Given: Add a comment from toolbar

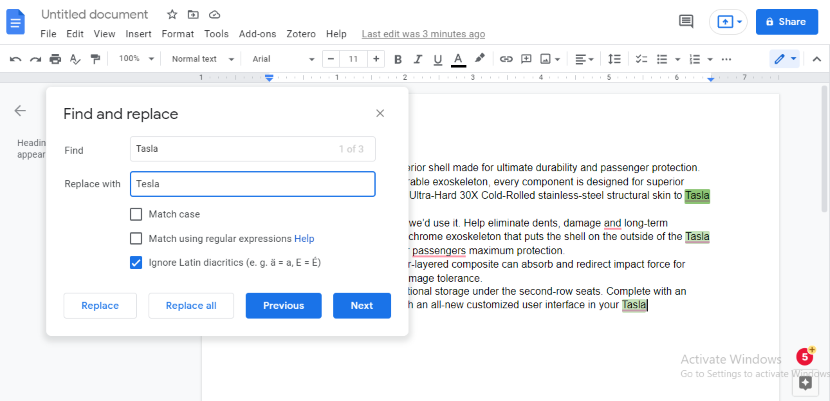Looking at the screenshot, I should [526, 59].
